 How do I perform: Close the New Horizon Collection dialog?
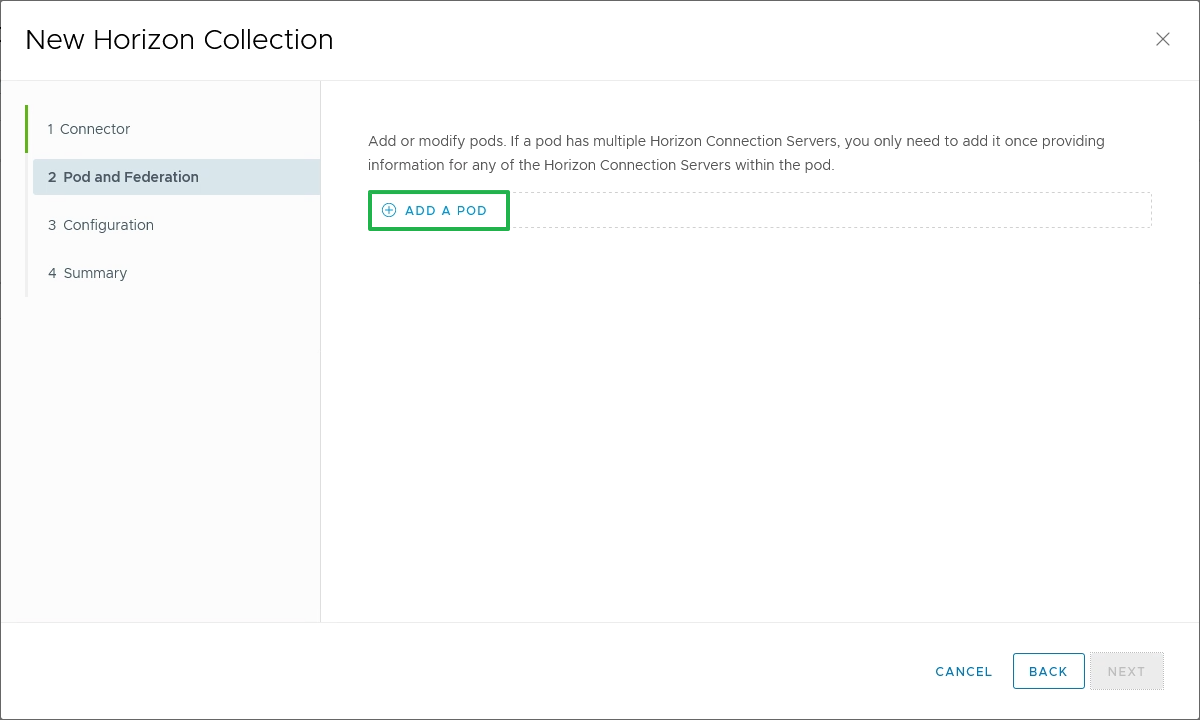(x=1162, y=40)
